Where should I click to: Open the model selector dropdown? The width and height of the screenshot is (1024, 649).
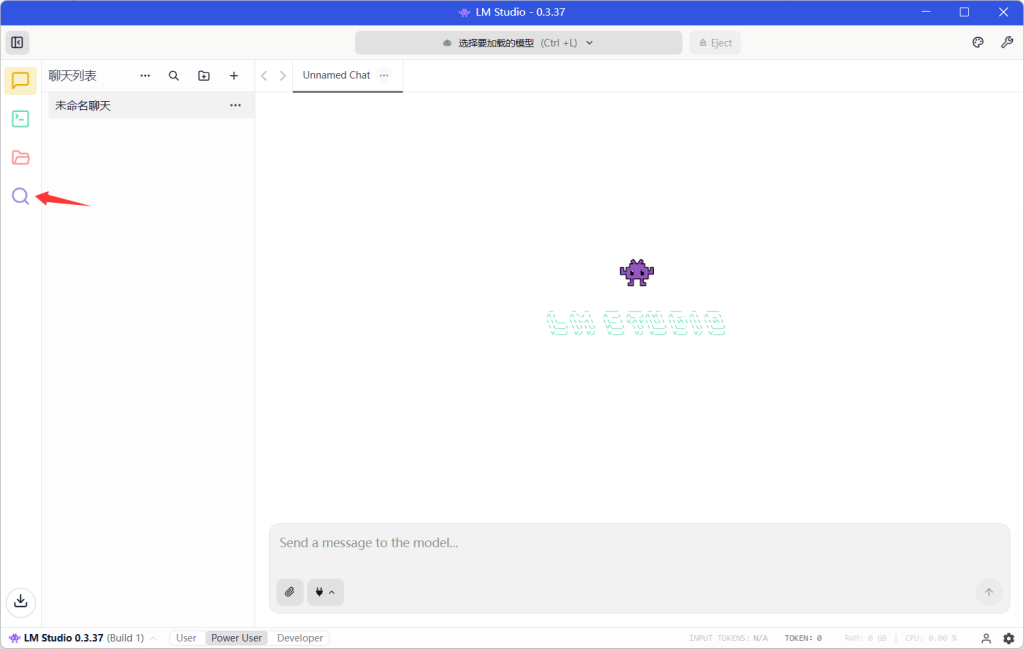pos(518,43)
